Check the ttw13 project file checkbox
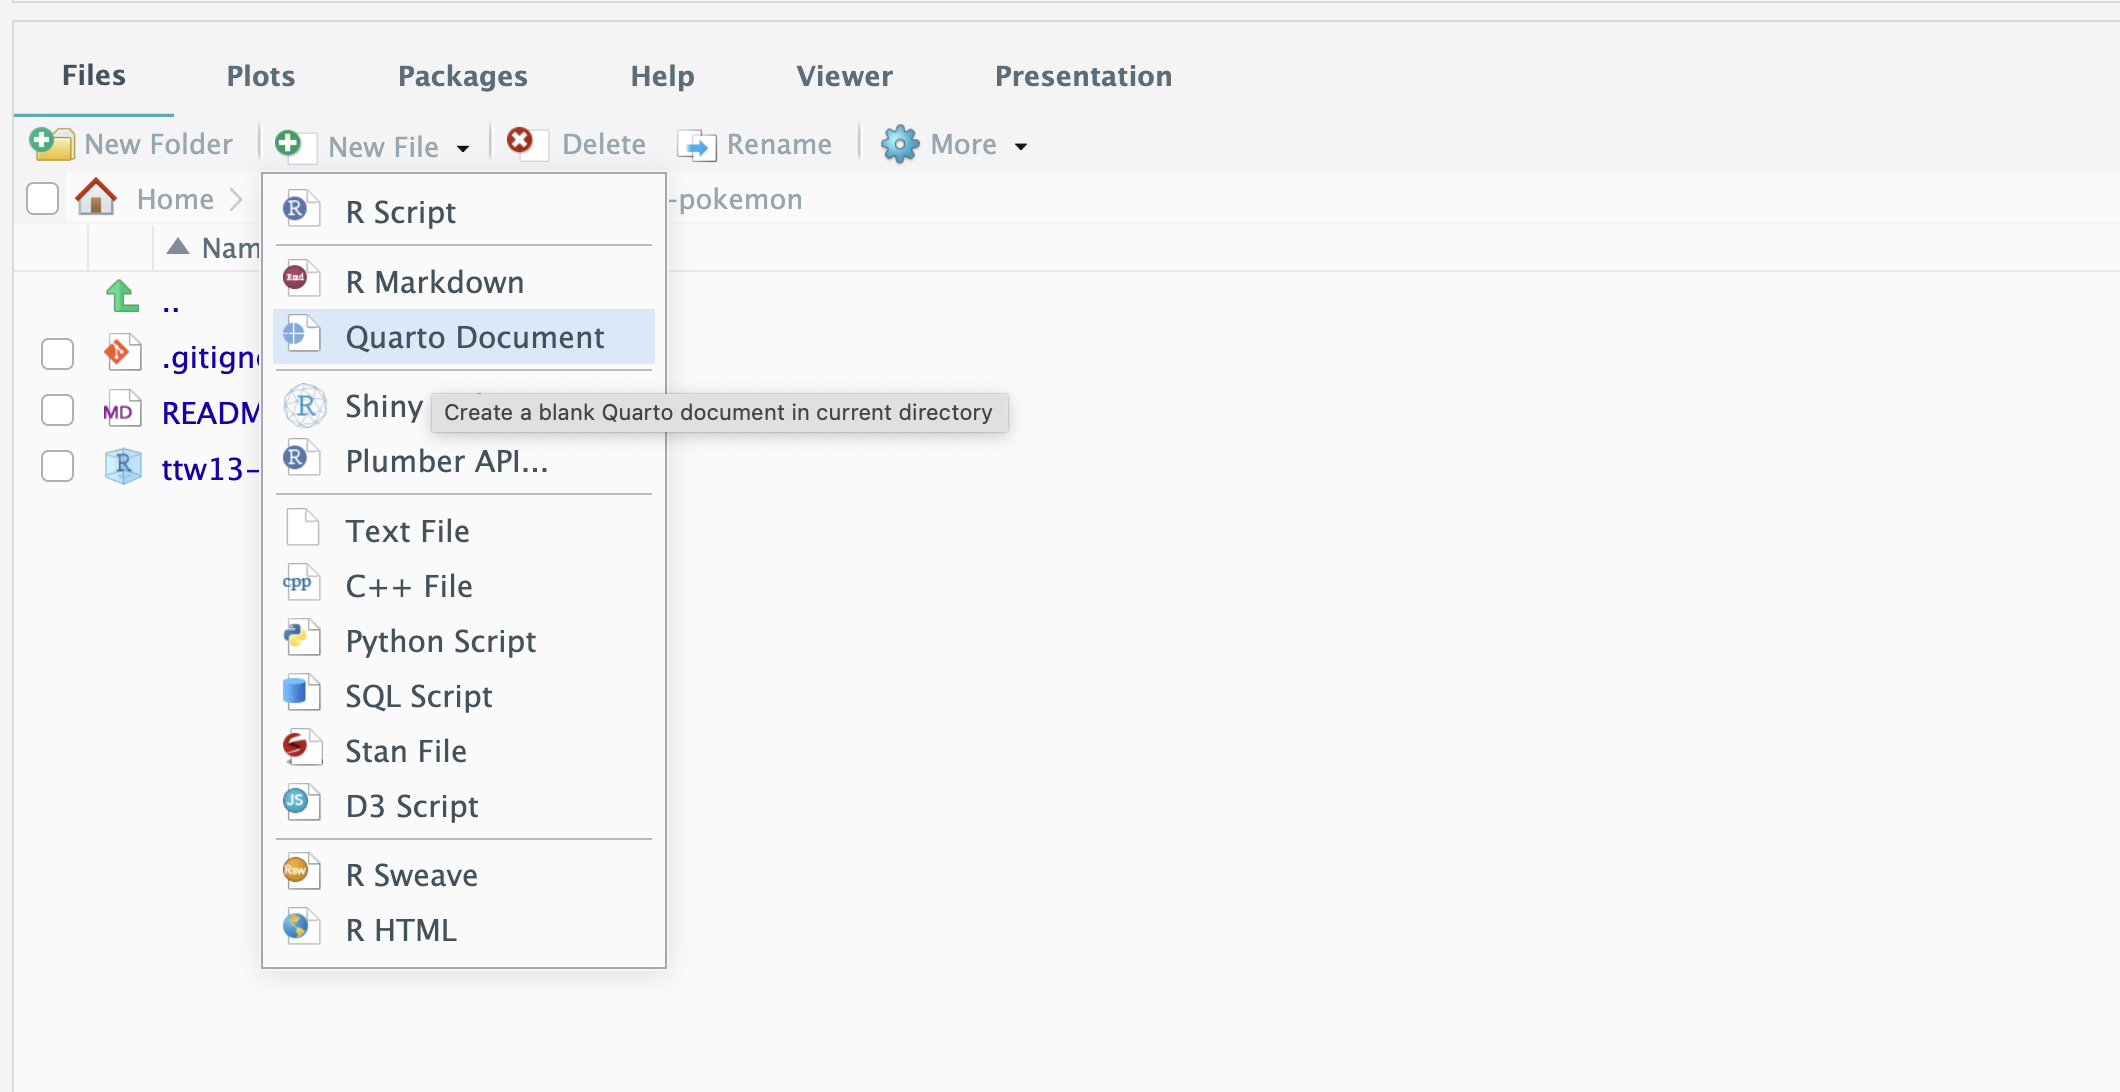The width and height of the screenshot is (2120, 1092). click(x=57, y=466)
